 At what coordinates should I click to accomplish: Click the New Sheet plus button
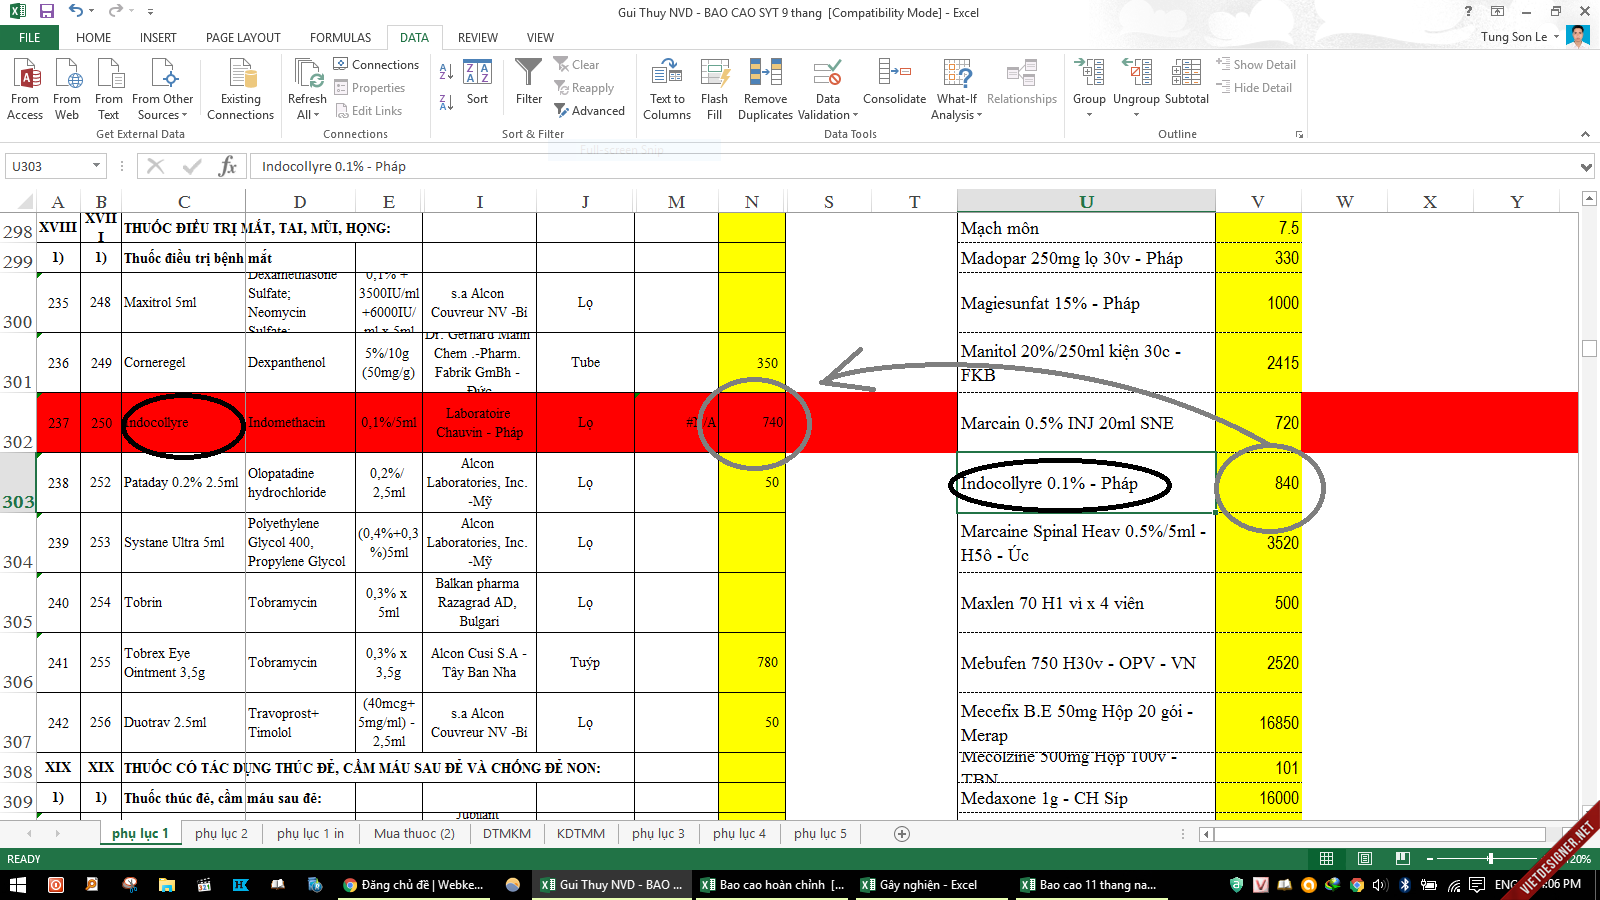[902, 834]
